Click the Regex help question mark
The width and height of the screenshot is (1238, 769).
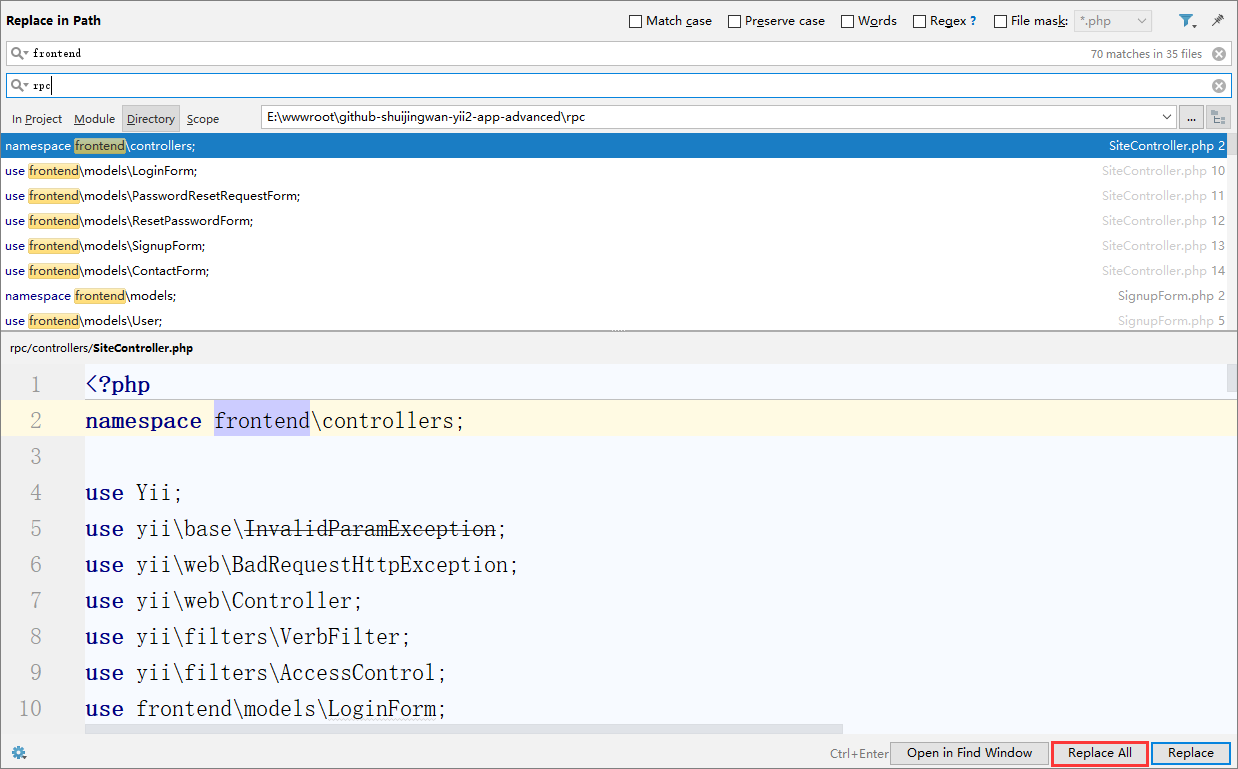coord(973,21)
